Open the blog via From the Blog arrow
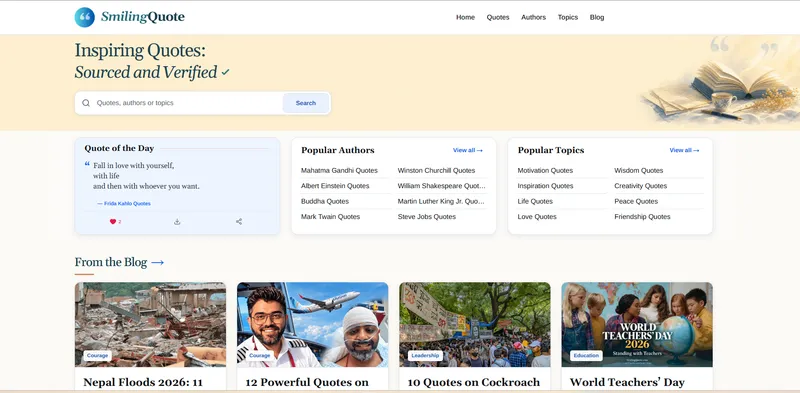Viewport: 800px width, 393px height. [x=158, y=262]
